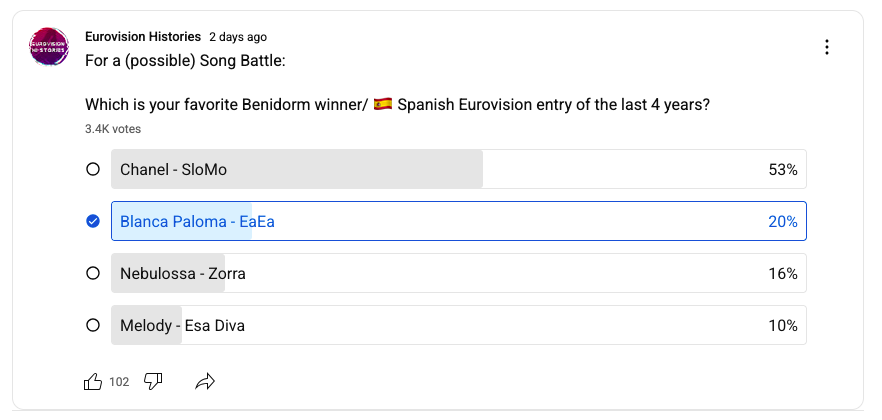882x420 pixels.
Task: Click the Nebulossa - Zorra poll option bar
Action: point(400,274)
